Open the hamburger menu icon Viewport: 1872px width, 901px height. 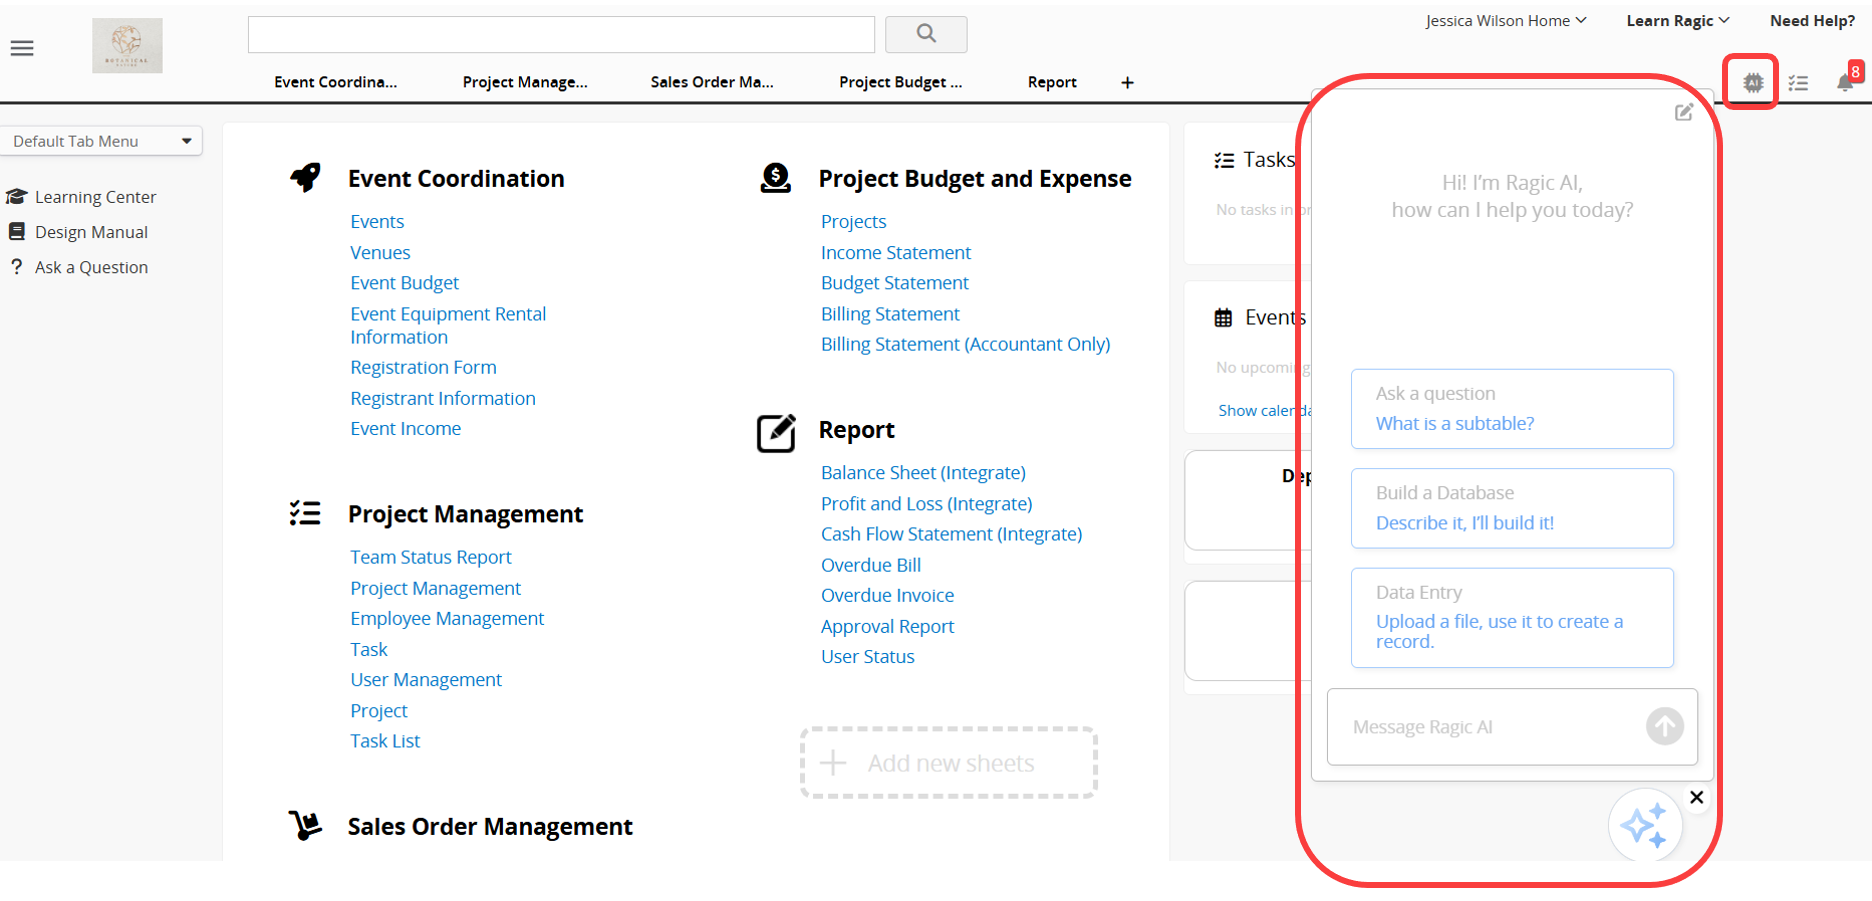22,48
